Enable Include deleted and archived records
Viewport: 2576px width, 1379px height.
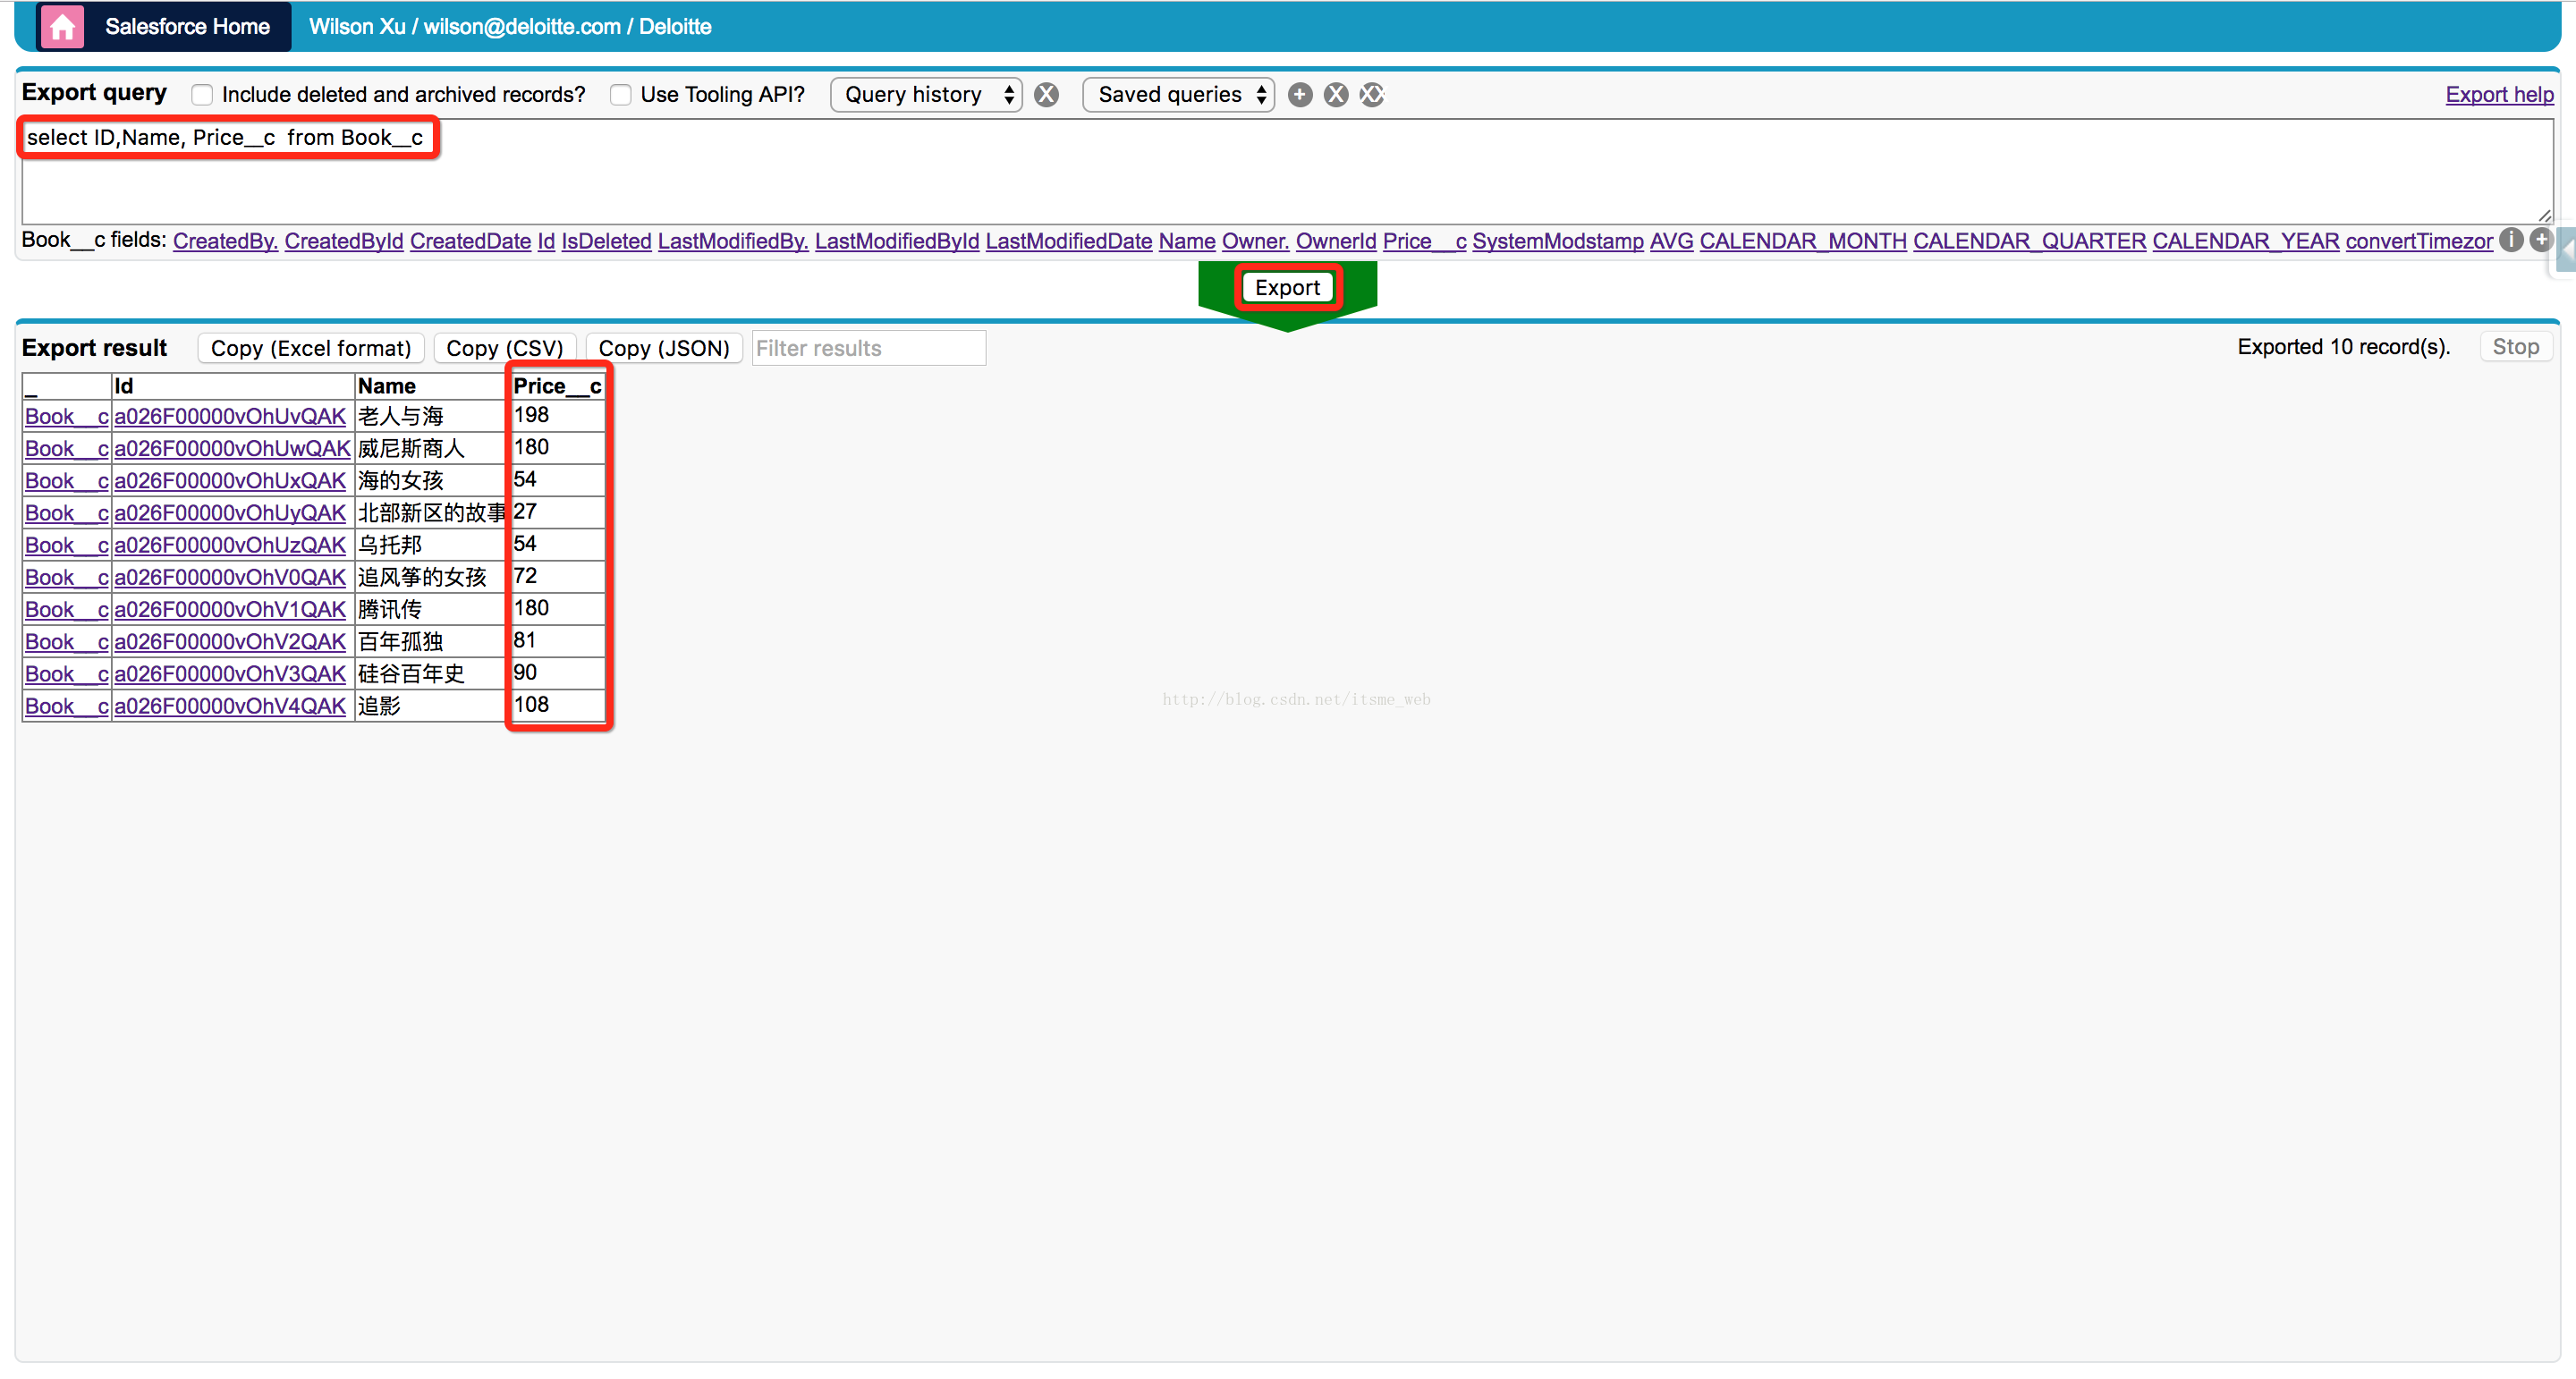point(202,95)
